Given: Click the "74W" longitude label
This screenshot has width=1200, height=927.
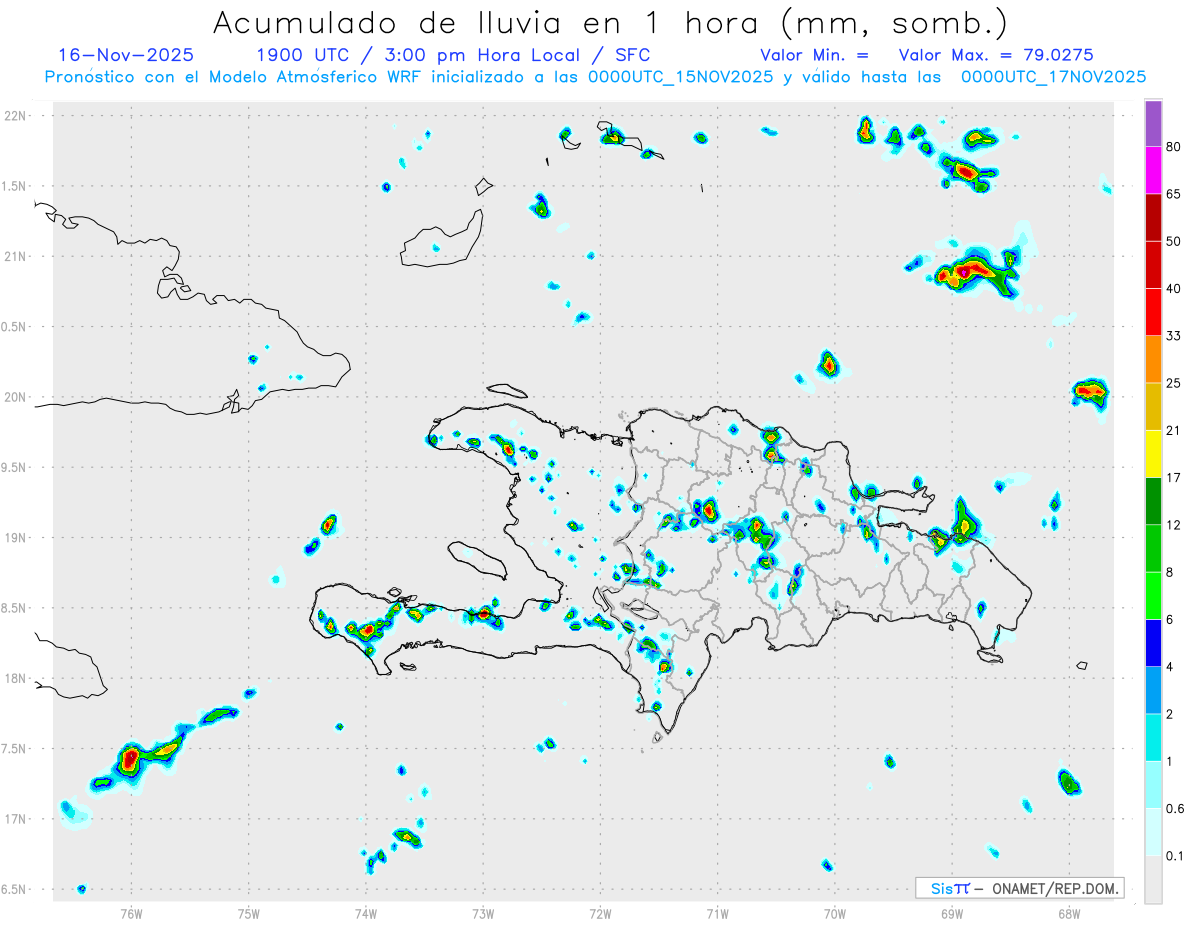Looking at the screenshot, I should pos(366,912).
